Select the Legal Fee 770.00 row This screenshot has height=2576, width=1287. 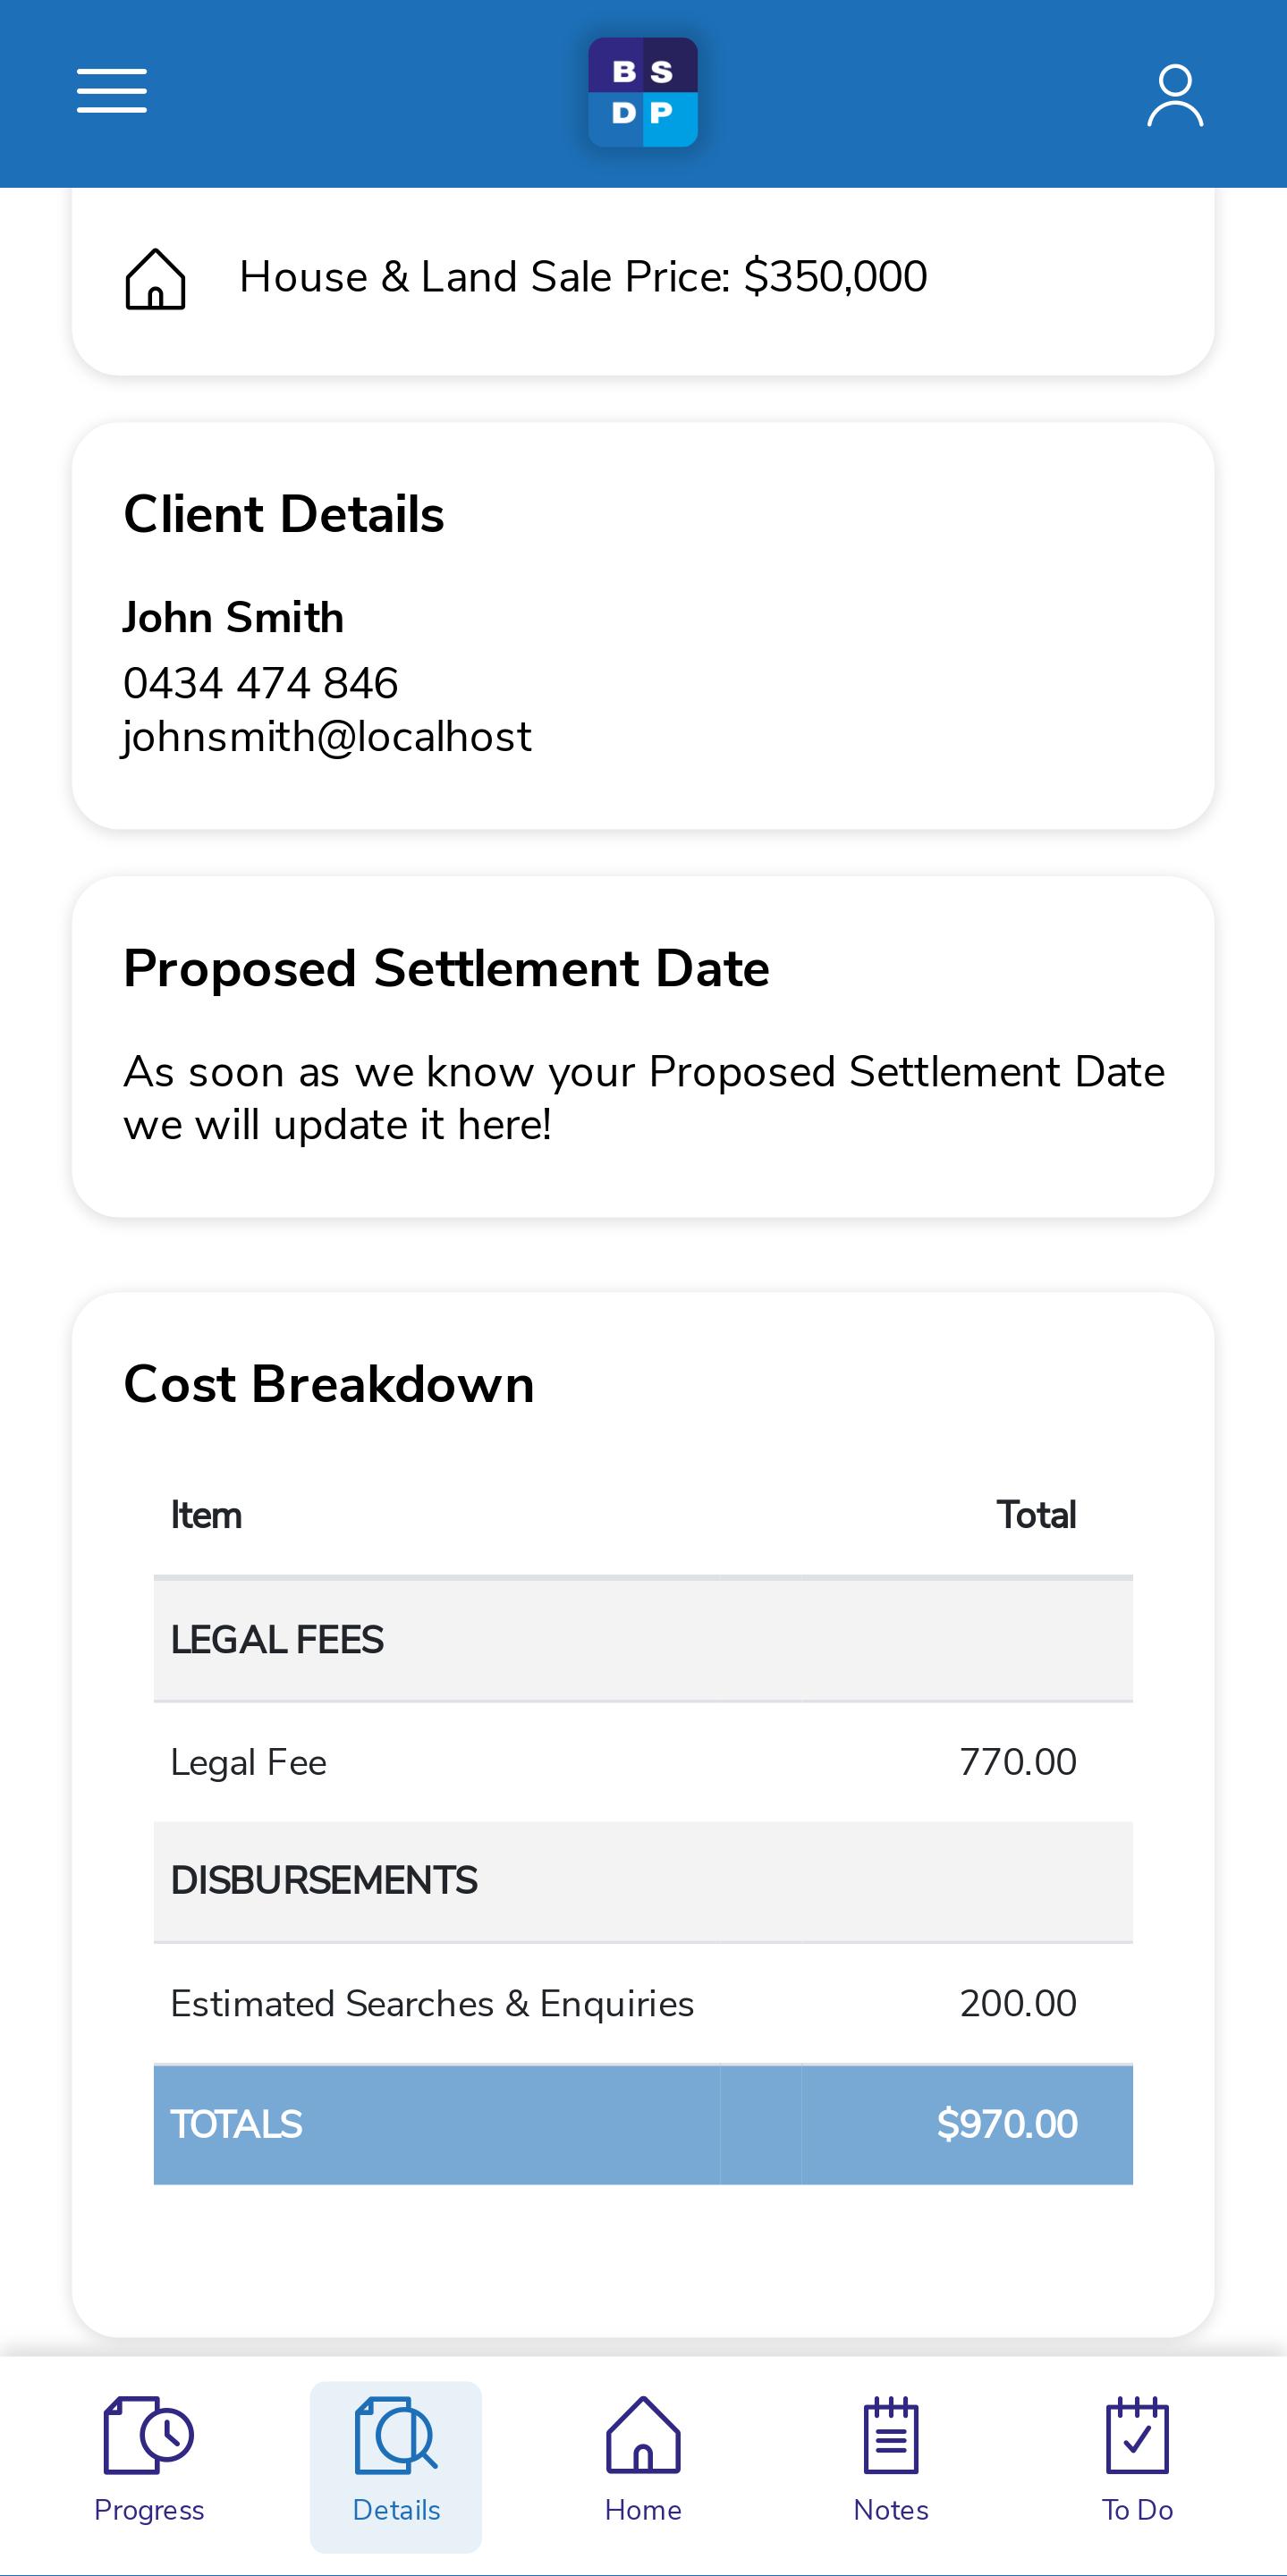(x=643, y=1762)
